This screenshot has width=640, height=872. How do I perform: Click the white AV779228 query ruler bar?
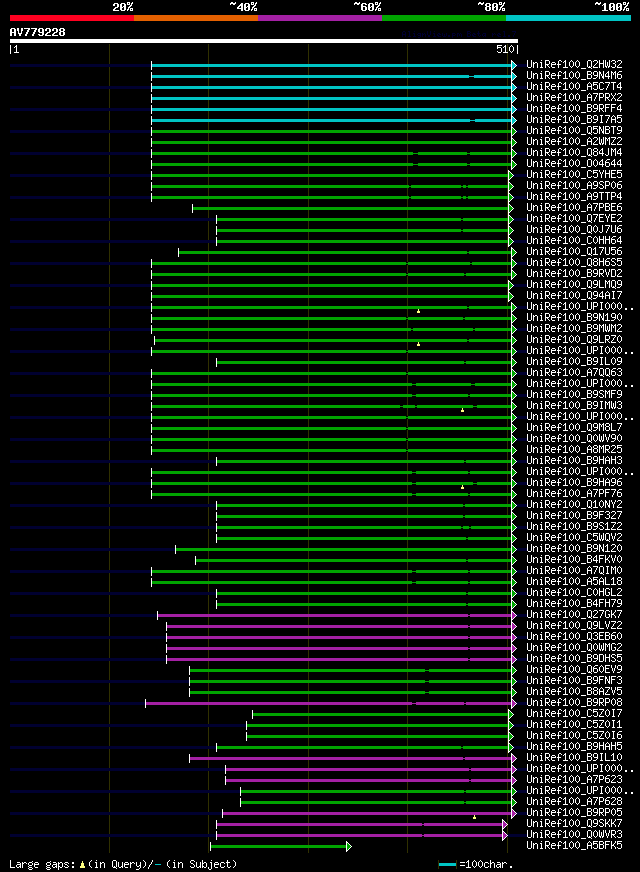click(x=264, y=41)
